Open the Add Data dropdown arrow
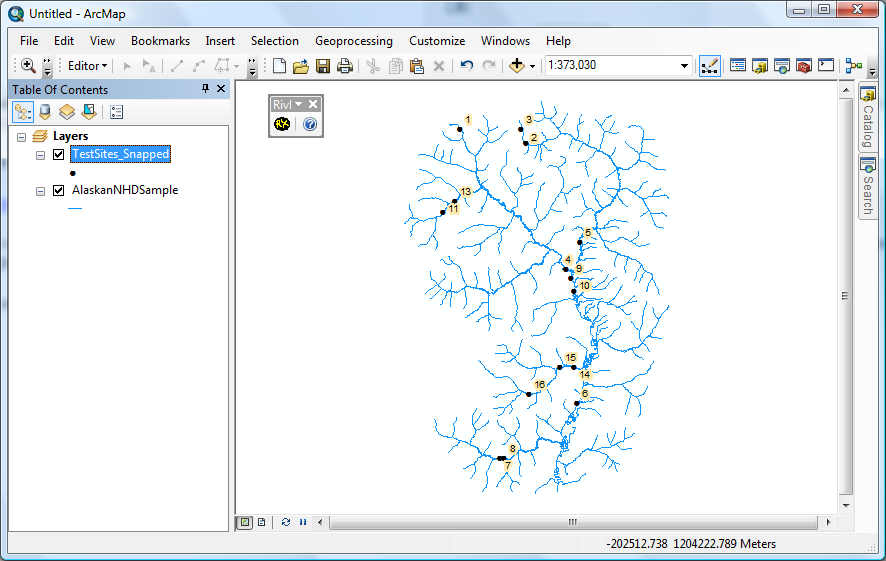The height and width of the screenshot is (561, 886). pyautogui.click(x=532, y=67)
